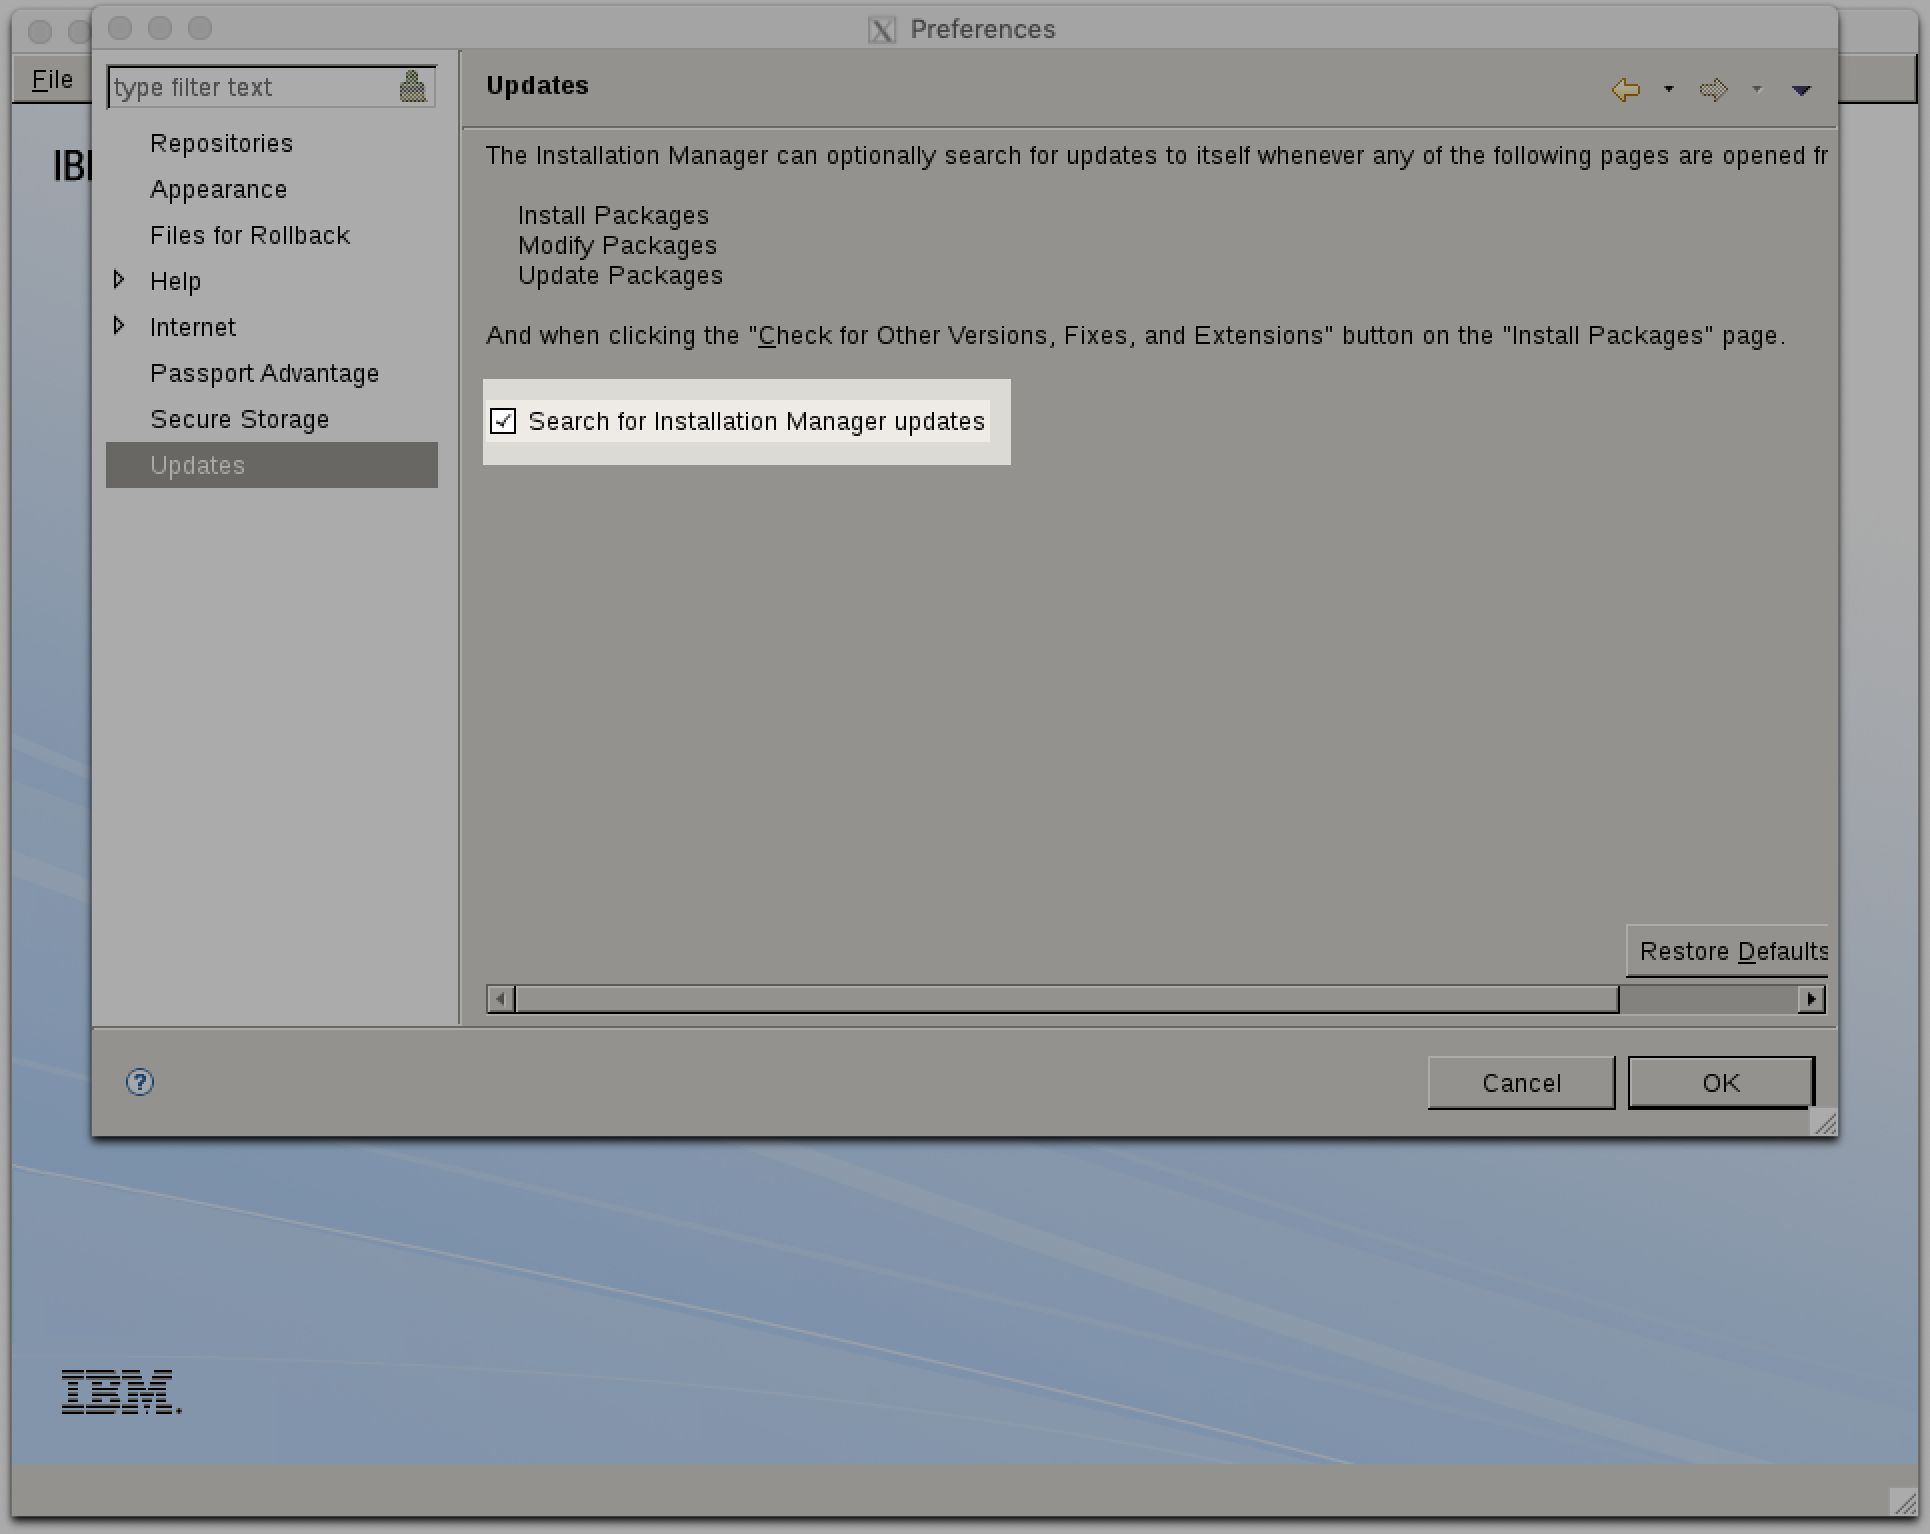Click the forward navigation arrow icon

click(1714, 89)
